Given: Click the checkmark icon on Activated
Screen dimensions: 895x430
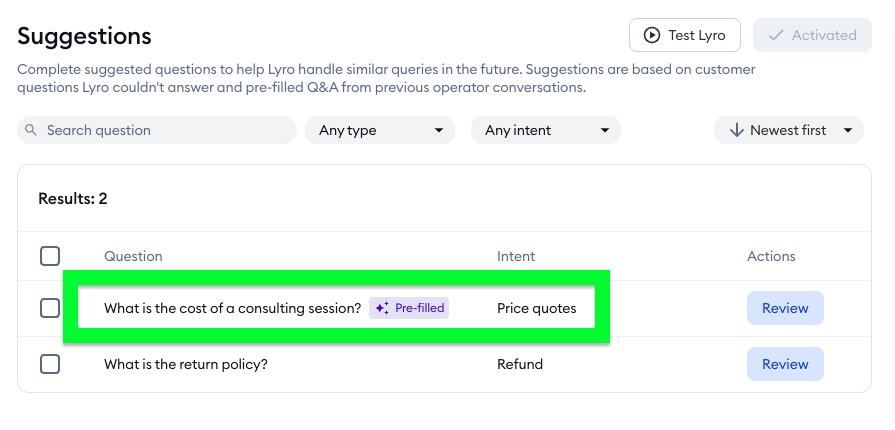Looking at the screenshot, I should click(x=775, y=35).
